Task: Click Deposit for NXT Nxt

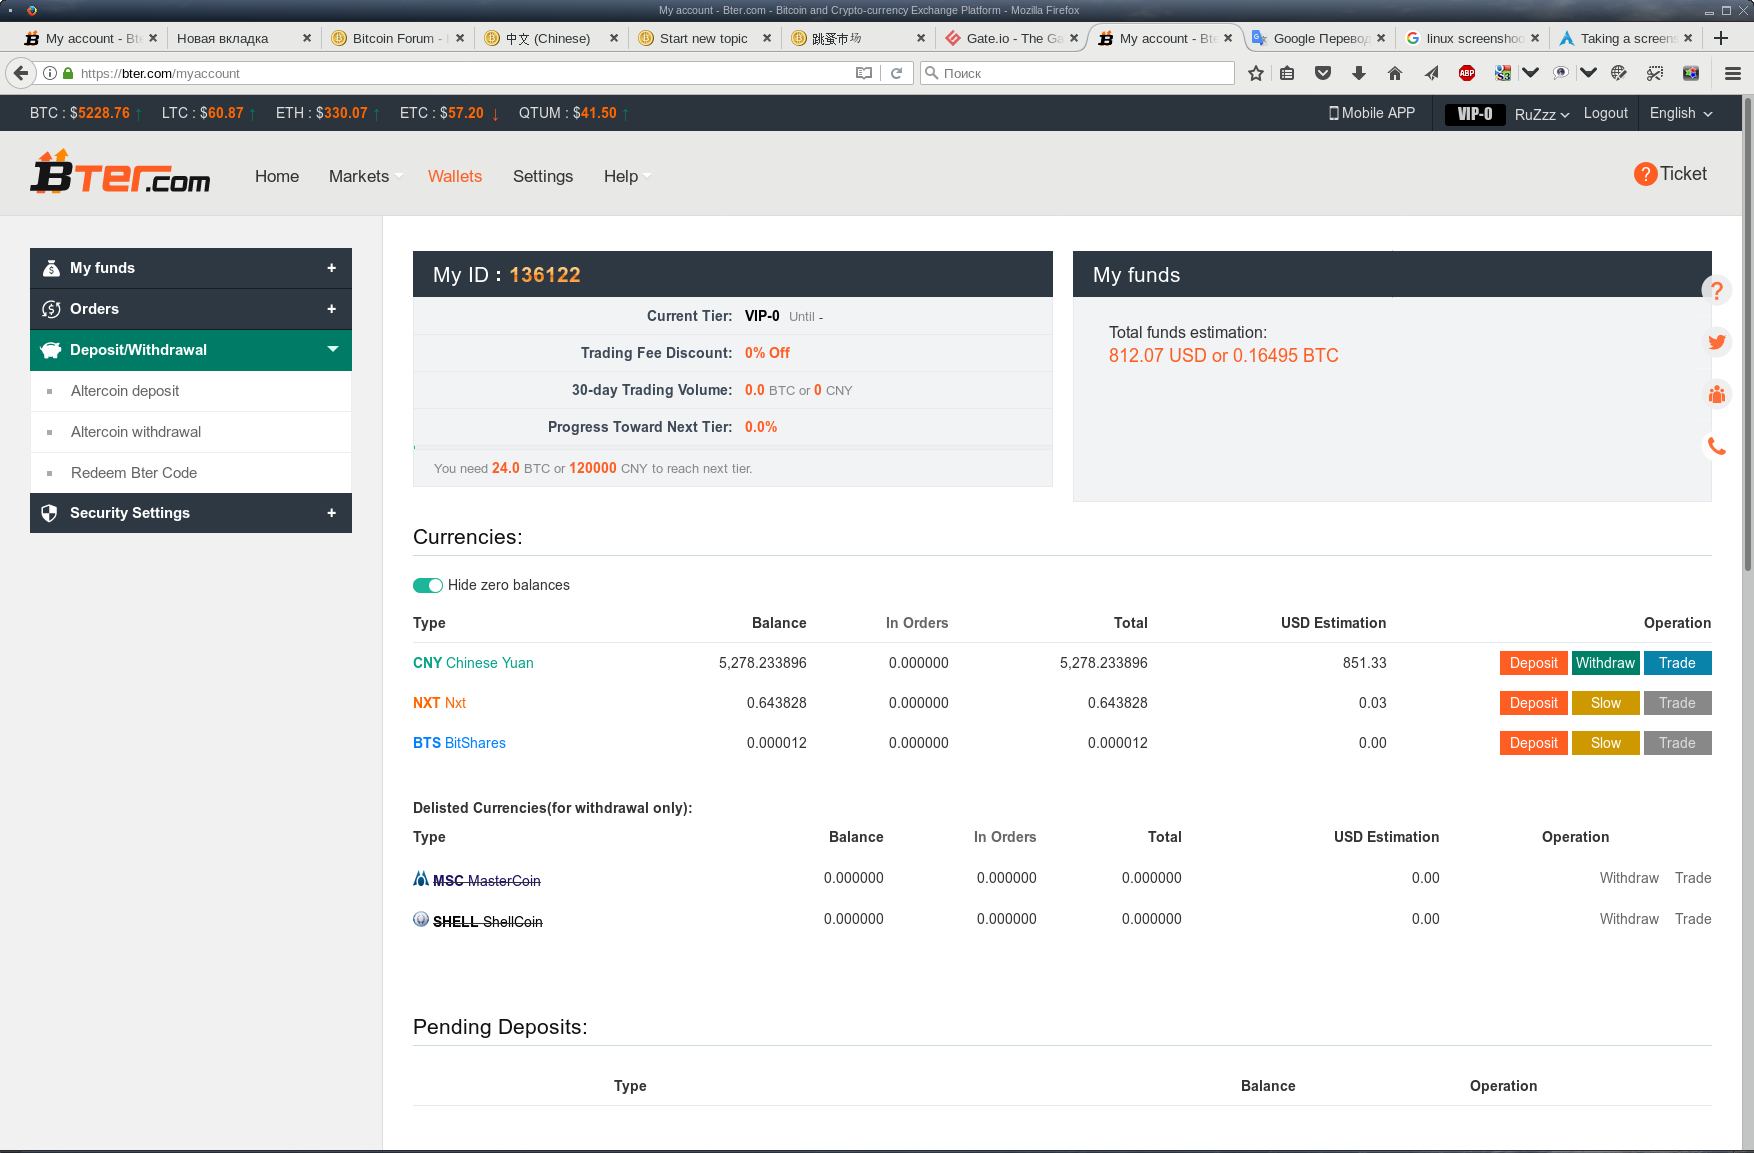Action: [x=1534, y=703]
